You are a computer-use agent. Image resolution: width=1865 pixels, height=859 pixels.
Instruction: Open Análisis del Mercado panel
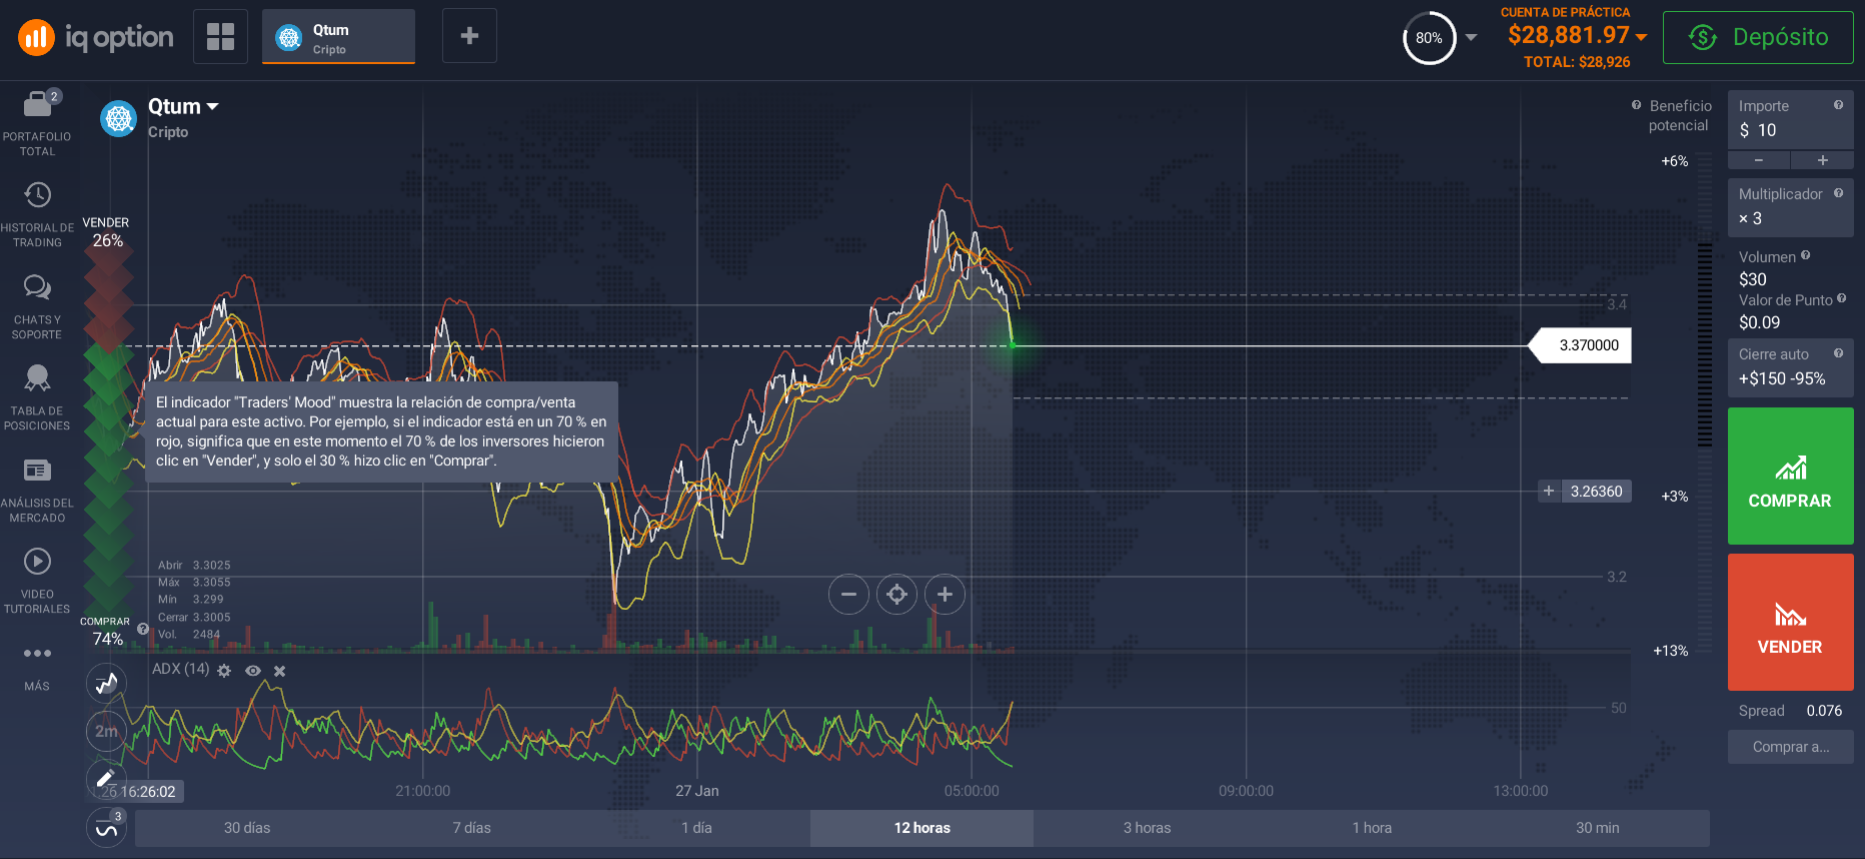point(37,490)
